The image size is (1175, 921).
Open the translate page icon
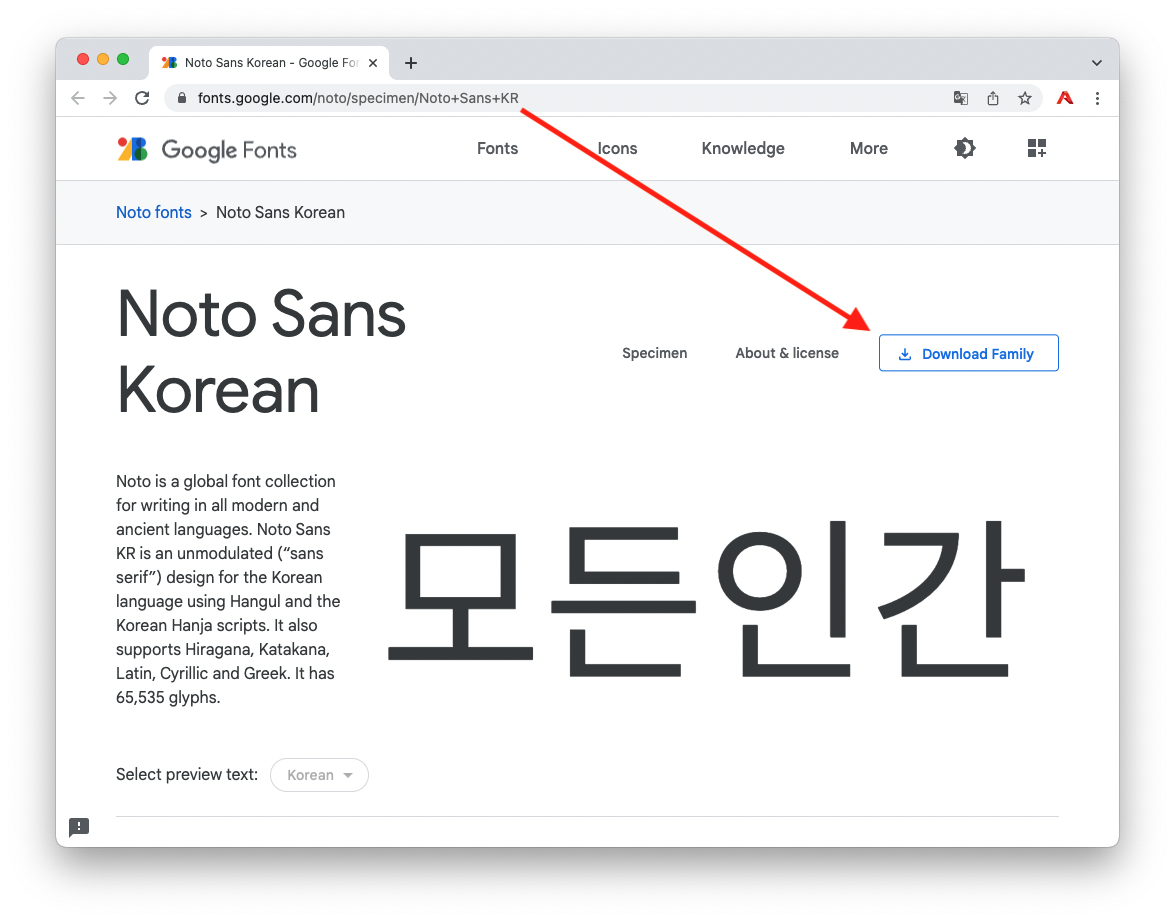pyautogui.click(x=961, y=98)
